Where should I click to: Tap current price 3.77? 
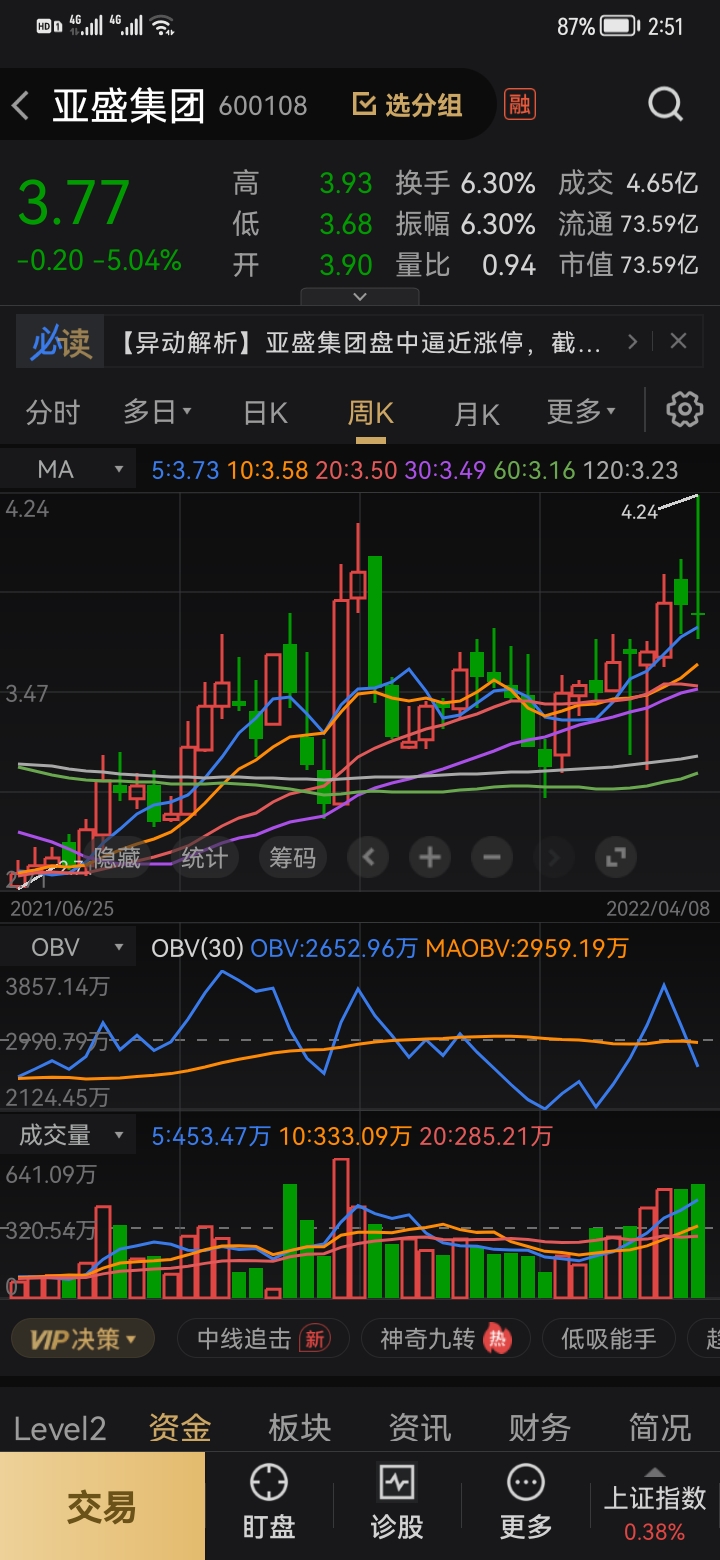[74, 204]
